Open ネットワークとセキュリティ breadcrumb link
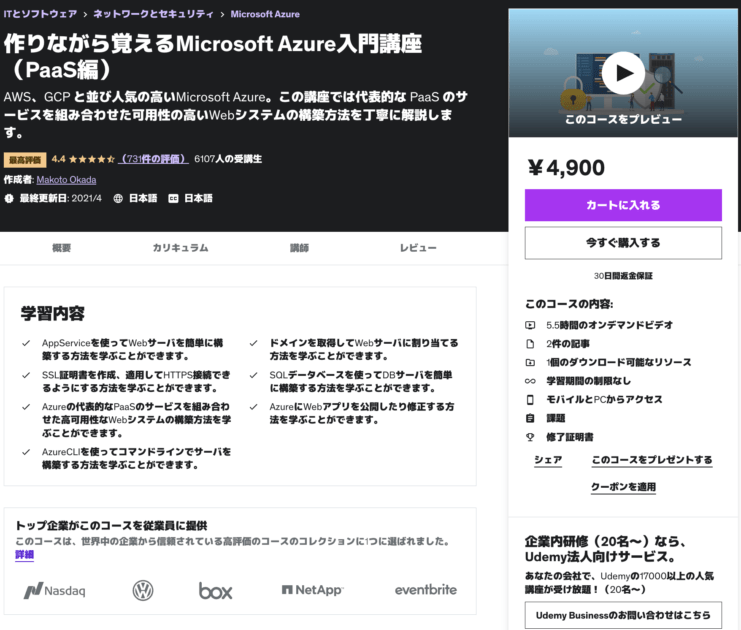Screen dimensions: 741x630 [153, 14]
